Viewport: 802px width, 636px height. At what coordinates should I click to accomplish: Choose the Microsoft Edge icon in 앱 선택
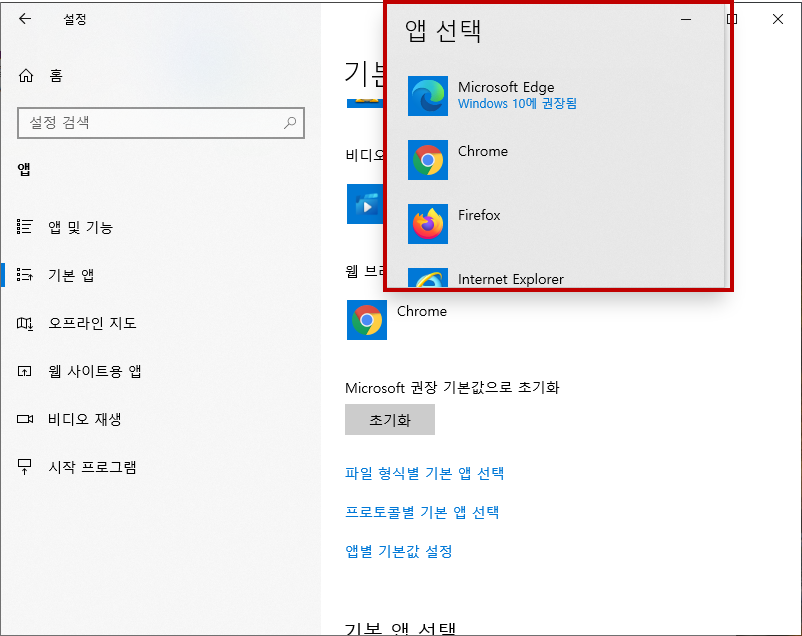428,96
